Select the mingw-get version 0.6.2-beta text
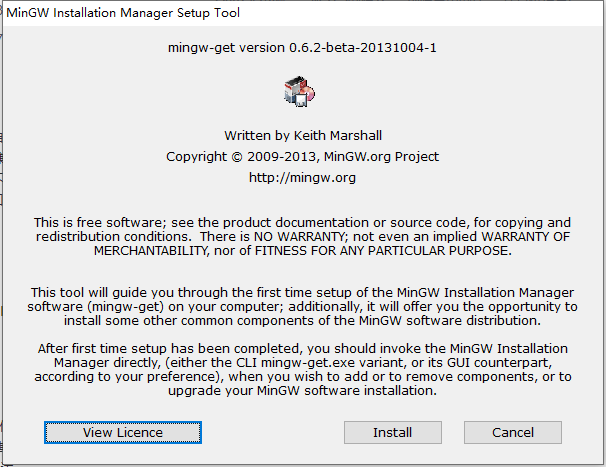 tap(302, 48)
